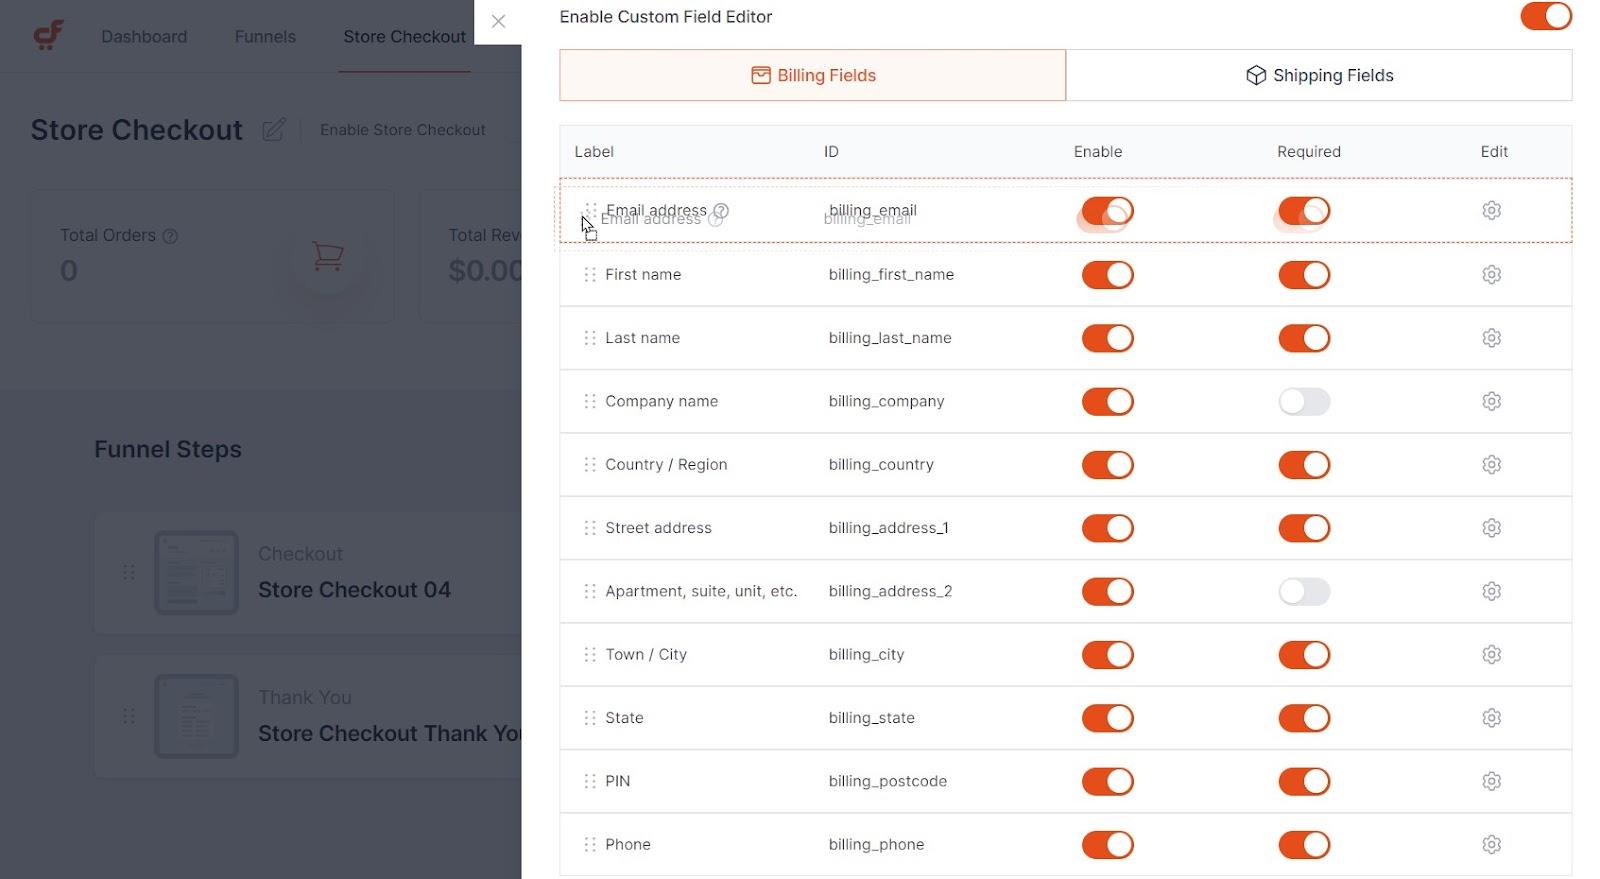Click drag handle of Thank You step
This screenshot has height=879, width=1600.
click(x=128, y=716)
